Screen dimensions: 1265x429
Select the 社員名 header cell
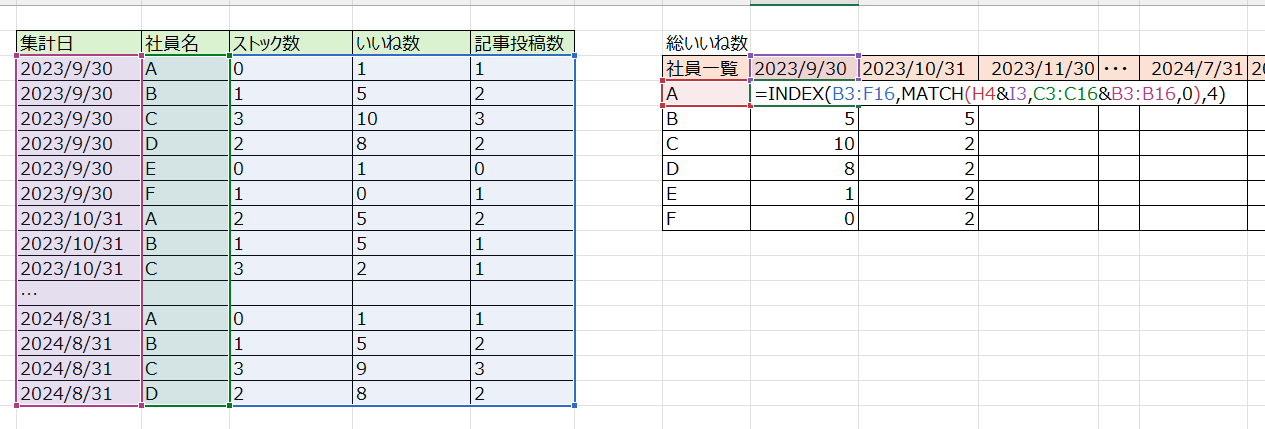click(x=185, y=43)
